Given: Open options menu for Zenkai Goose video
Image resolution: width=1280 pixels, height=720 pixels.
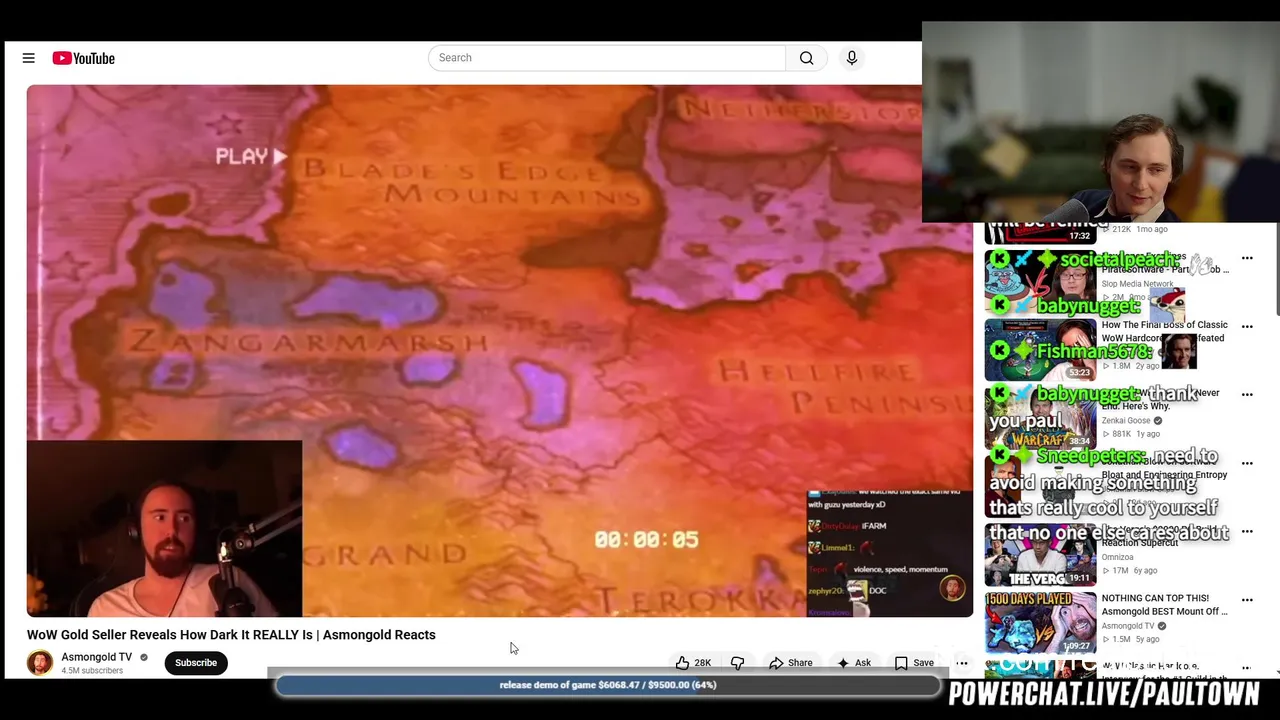Looking at the screenshot, I should tap(1247, 395).
